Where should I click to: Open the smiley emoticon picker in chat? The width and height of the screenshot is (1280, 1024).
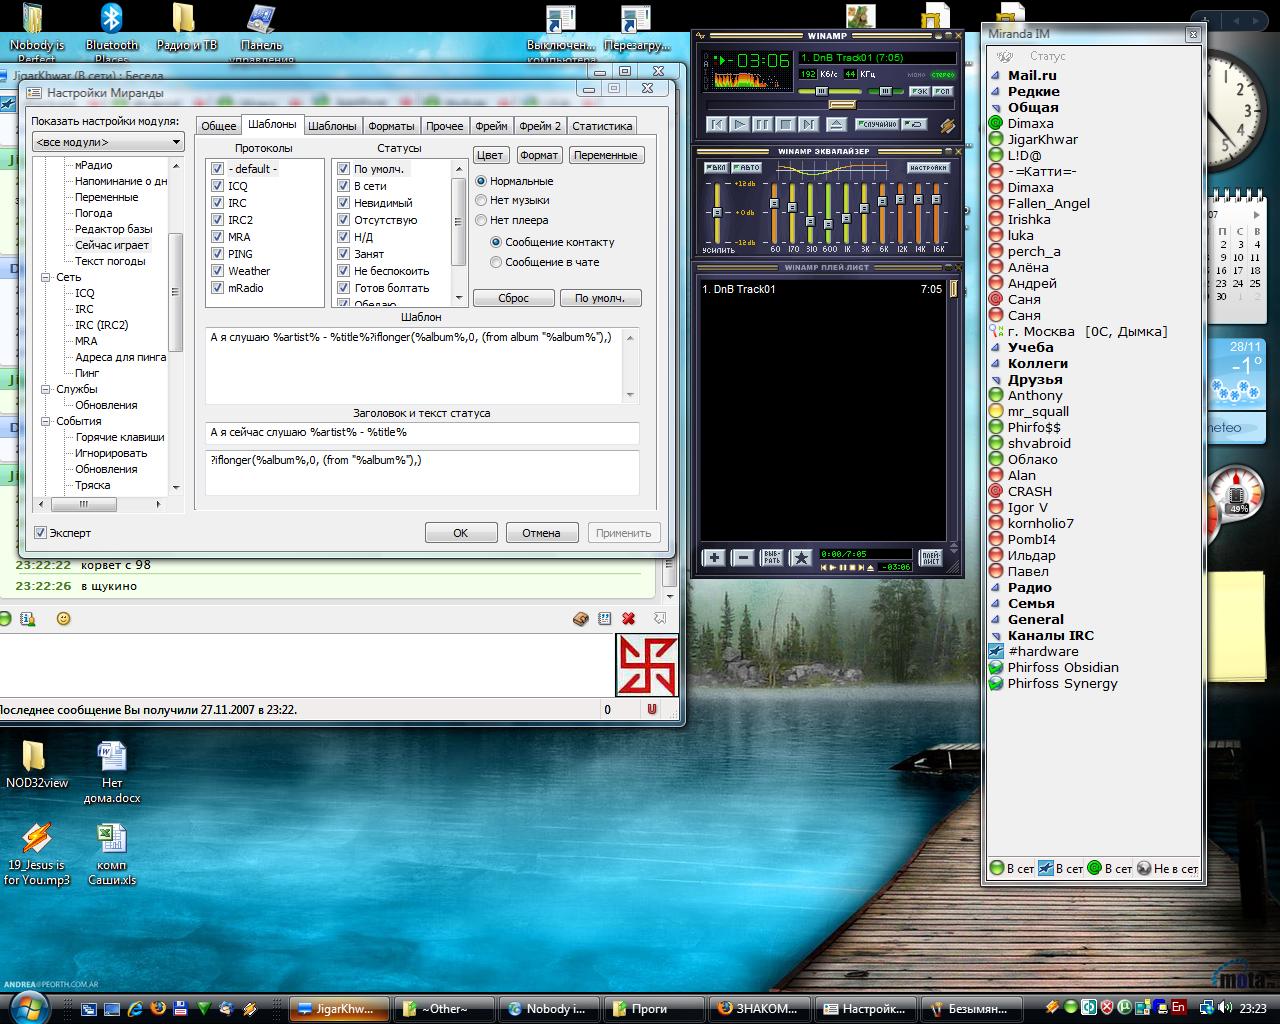pyautogui.click(x=64, y=619)
